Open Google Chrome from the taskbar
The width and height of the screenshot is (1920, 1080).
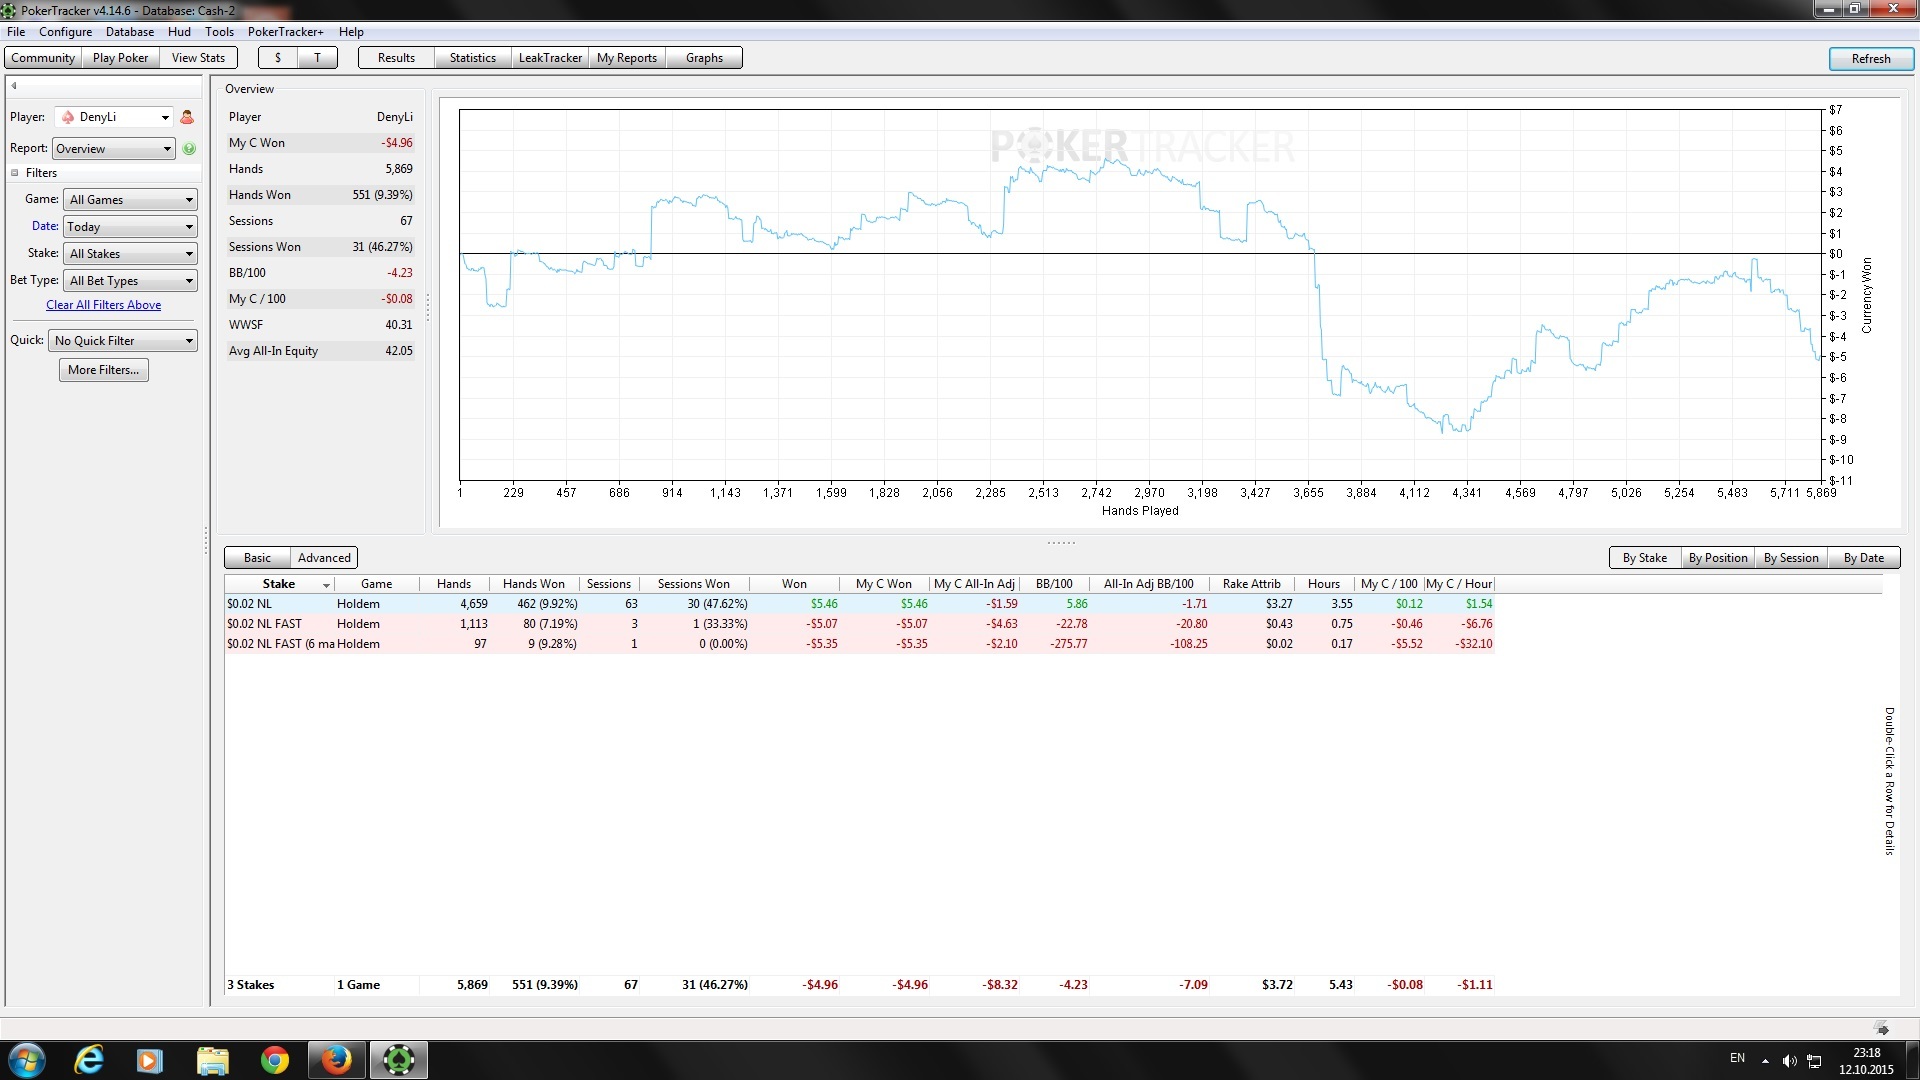(x=275, y=1060)
